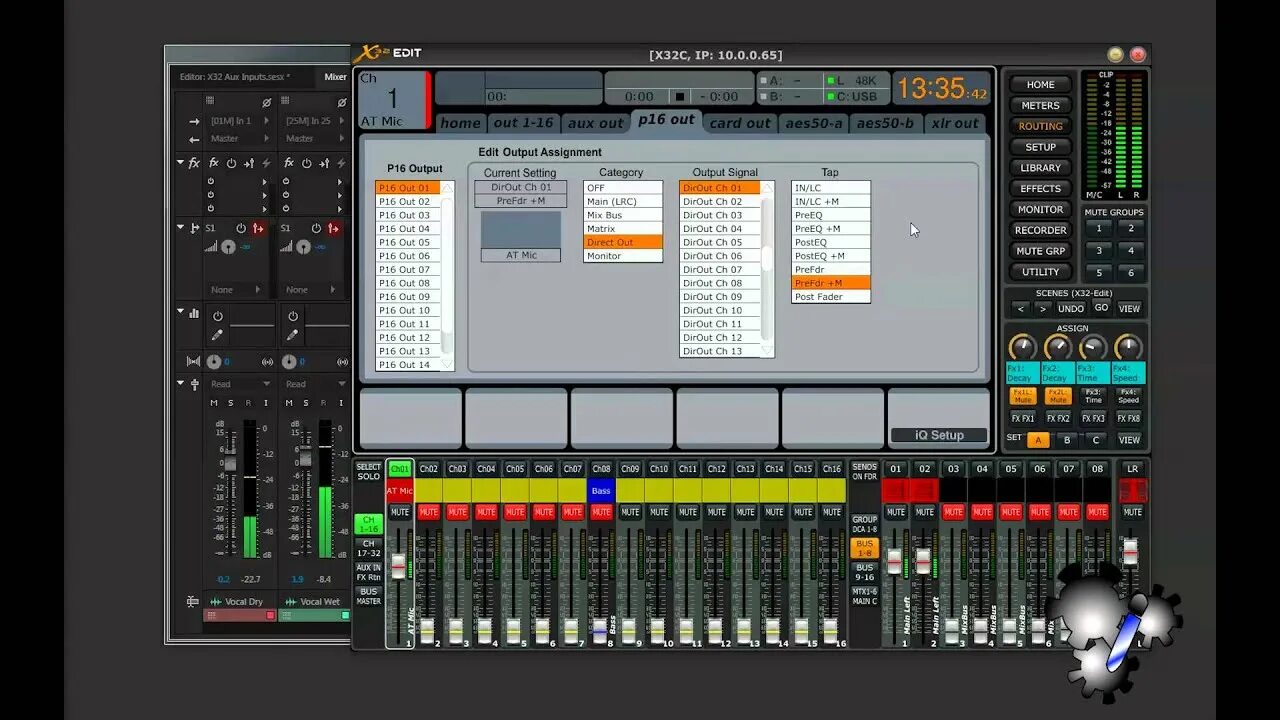Click previous scene arrow button
Image resolution: width=1280 pixels, height=720 pixels.
1020,308
